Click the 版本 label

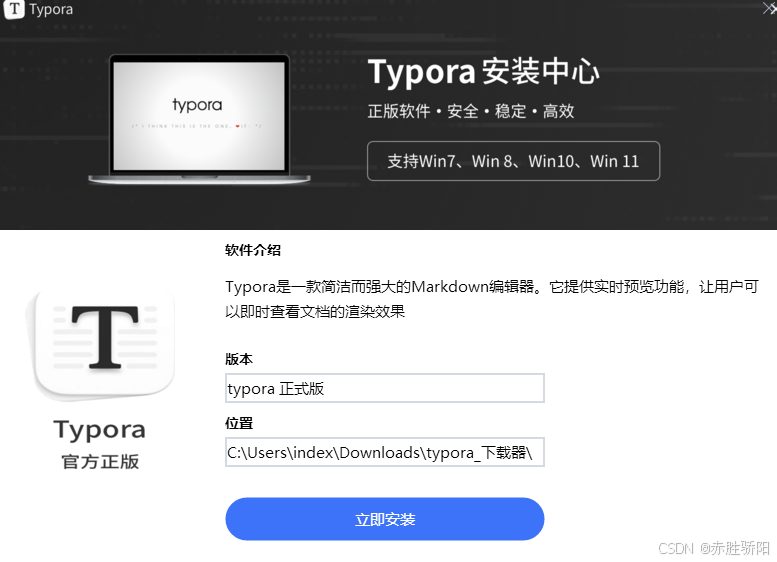(239, 359)
